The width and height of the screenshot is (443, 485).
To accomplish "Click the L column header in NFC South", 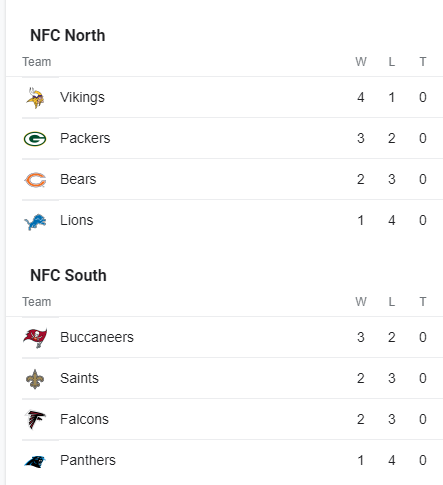I will pos(392,302).
